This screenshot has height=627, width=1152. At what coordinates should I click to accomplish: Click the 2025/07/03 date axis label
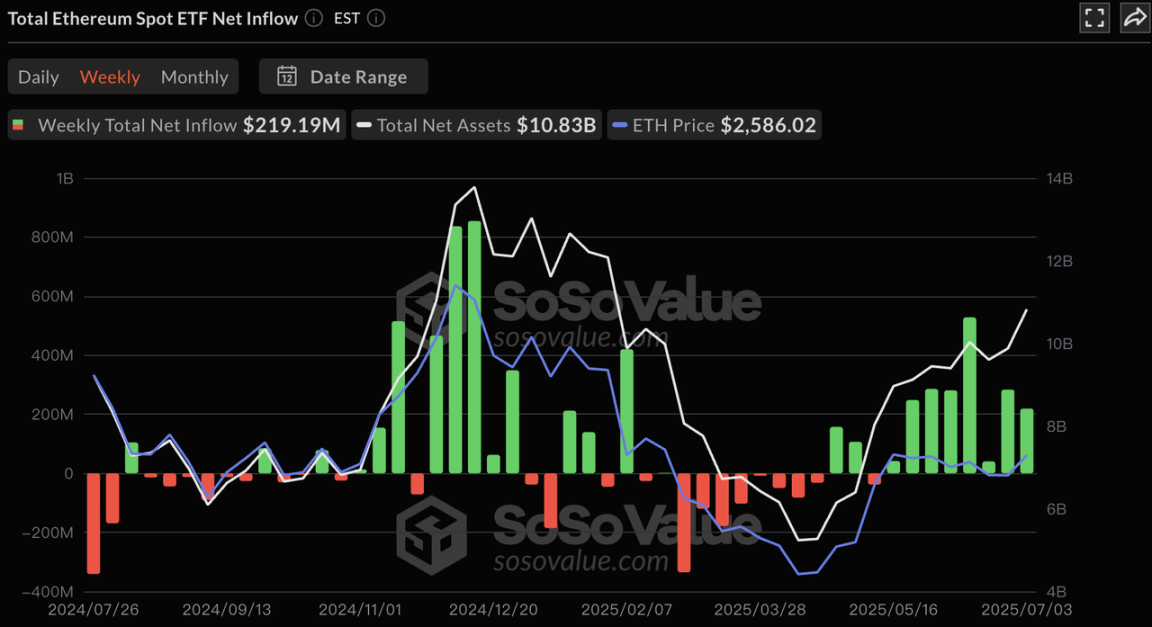coord(1026,609)
